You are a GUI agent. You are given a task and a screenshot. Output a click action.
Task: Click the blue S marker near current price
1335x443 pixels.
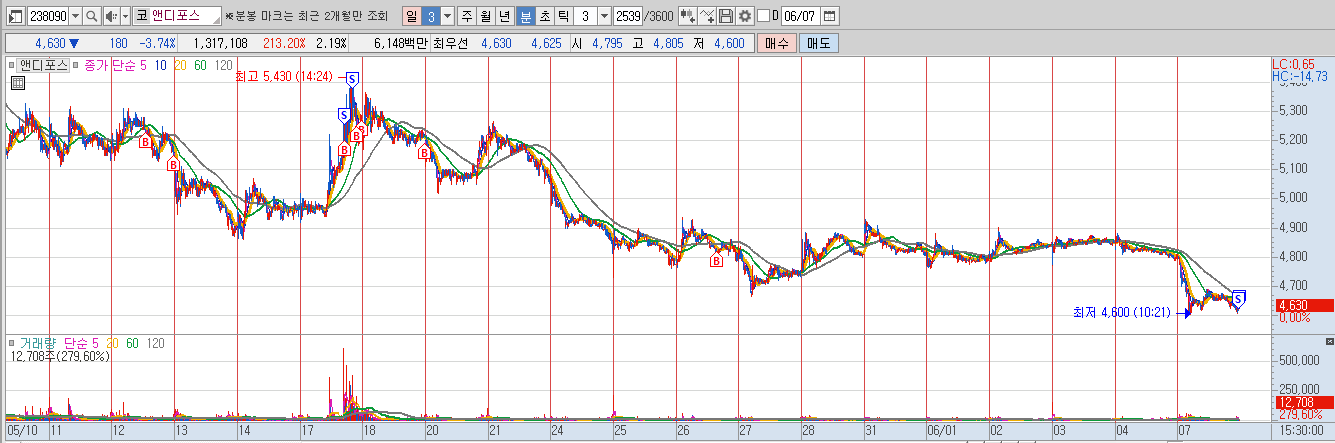click(x=1239, y=297)
